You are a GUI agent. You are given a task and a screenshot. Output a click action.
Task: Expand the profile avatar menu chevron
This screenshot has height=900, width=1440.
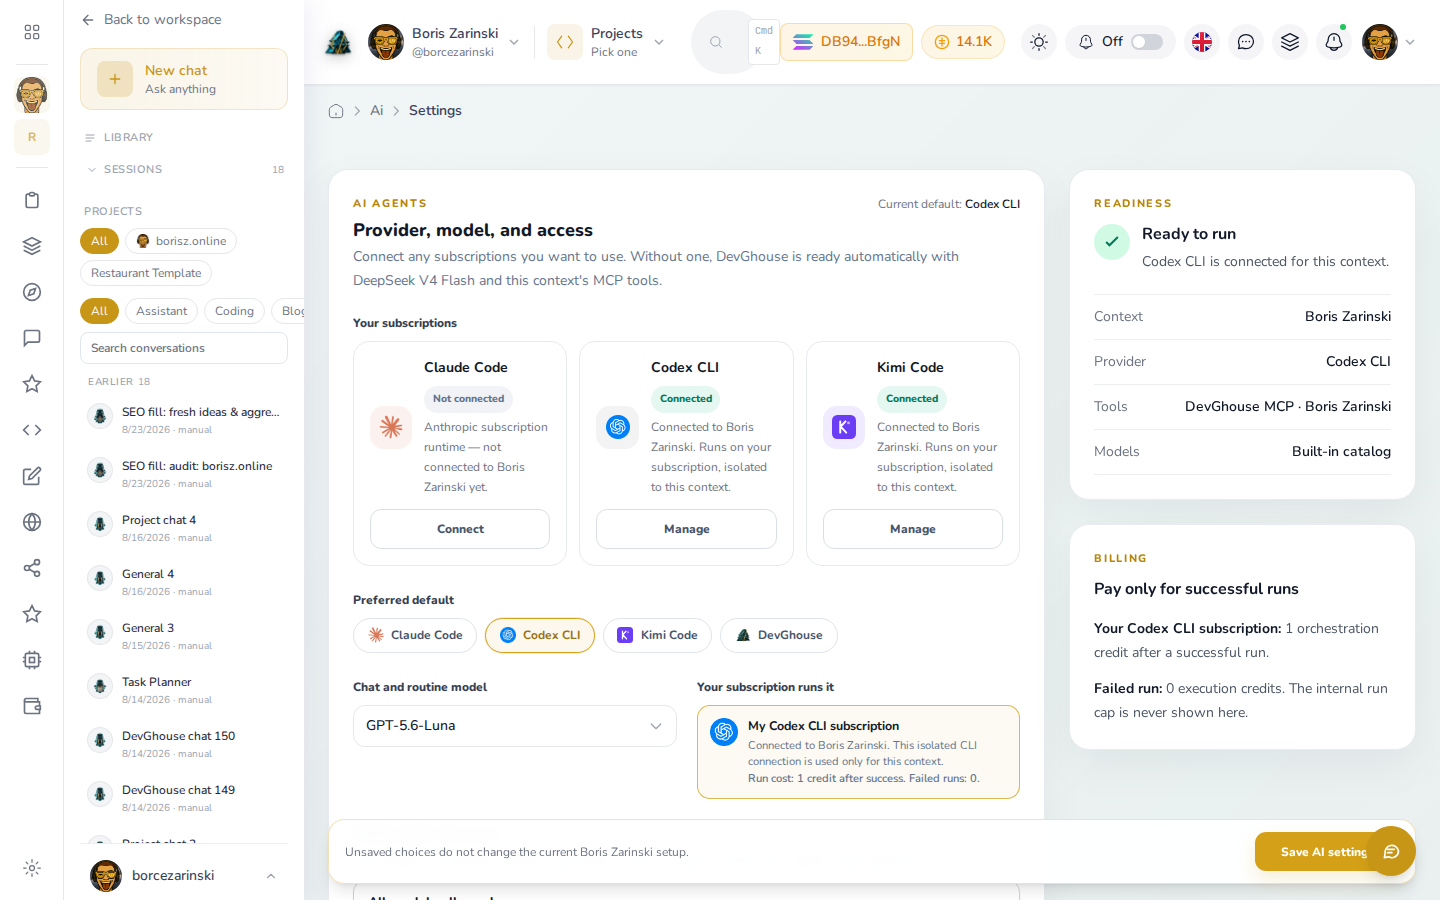(x=1410, y=42)
